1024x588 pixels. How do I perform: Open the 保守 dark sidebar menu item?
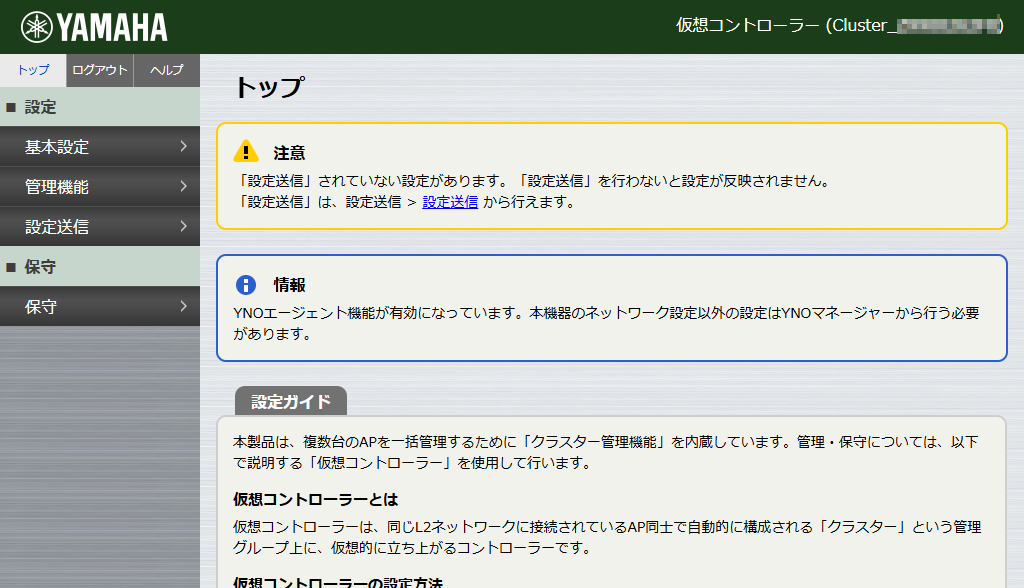click(x=100, y=306)
